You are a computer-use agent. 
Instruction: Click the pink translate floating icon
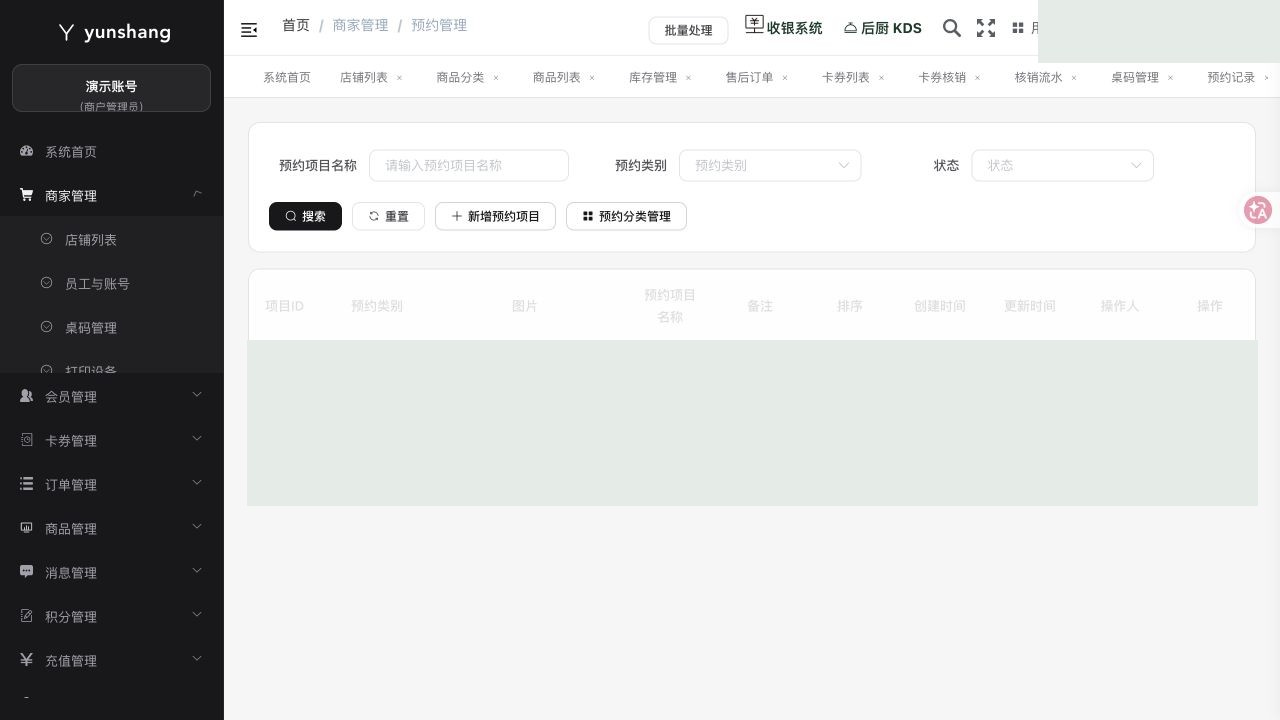click(x=1258, y=210)
